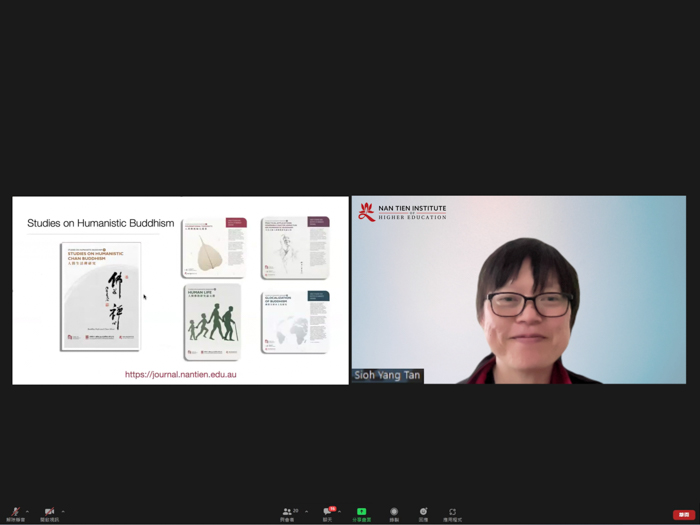Expand the arrow next to chat
The image size is (700, 525).
340,510
